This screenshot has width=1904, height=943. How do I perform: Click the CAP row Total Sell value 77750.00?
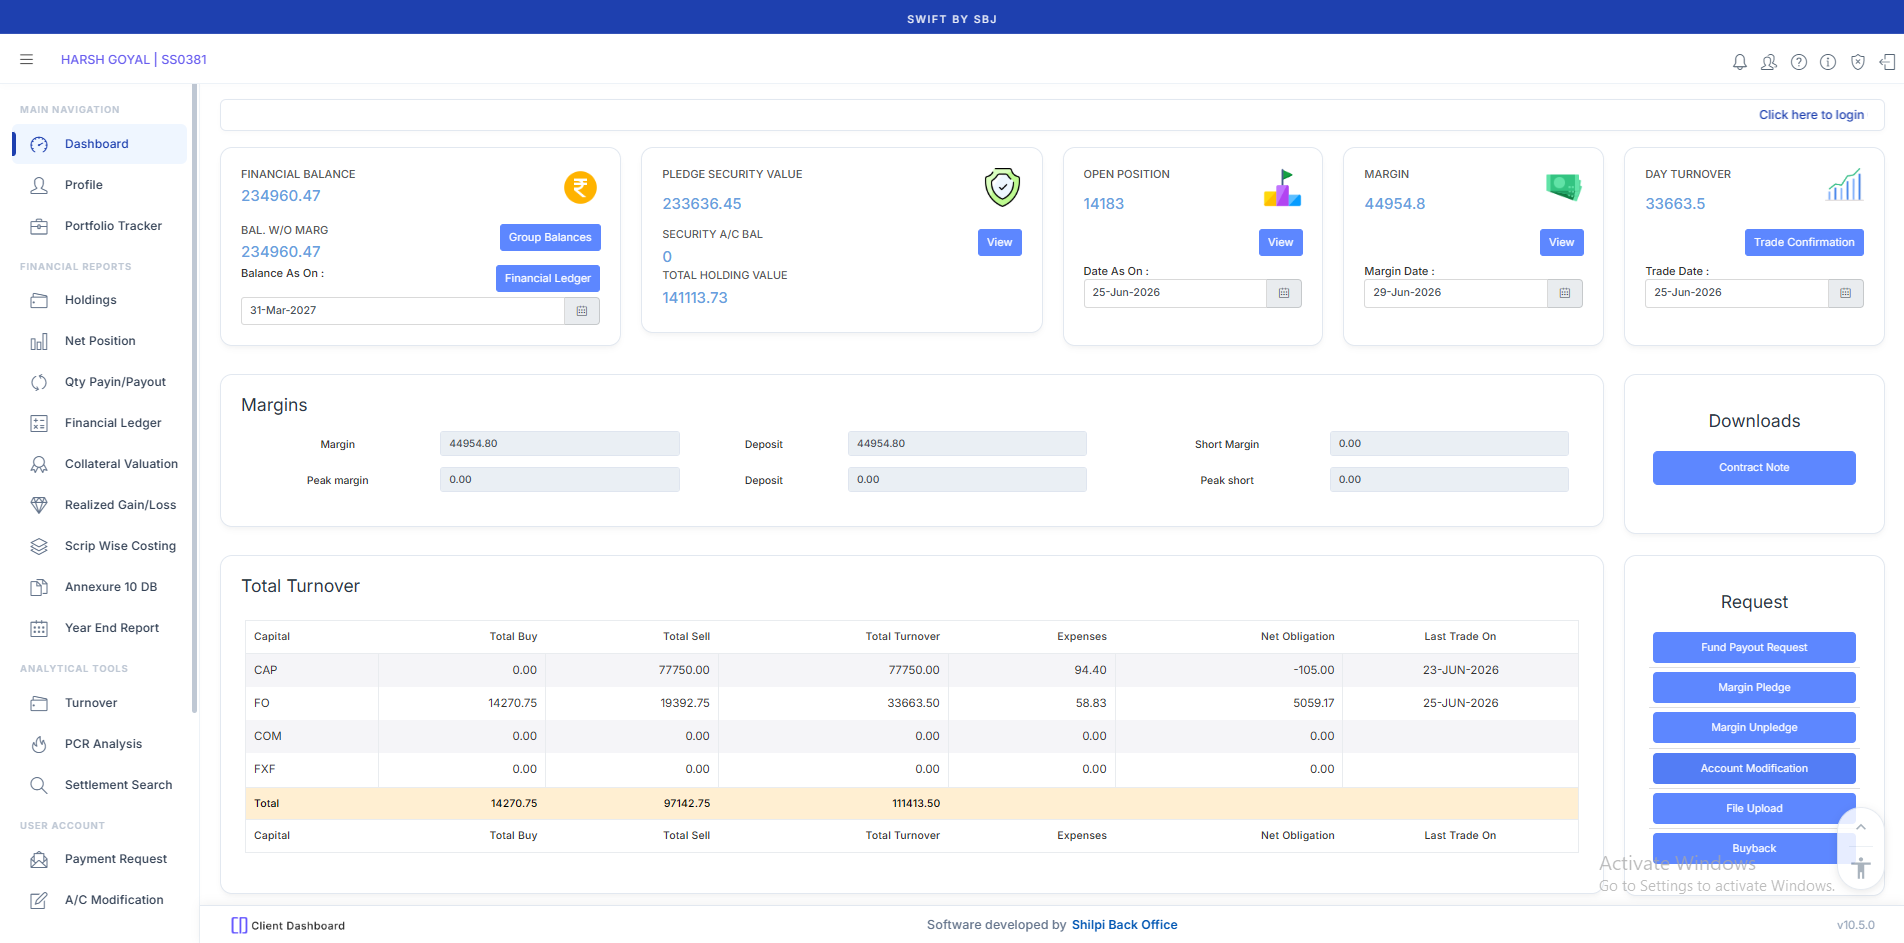pyautogui.click(x=684, y=670)
